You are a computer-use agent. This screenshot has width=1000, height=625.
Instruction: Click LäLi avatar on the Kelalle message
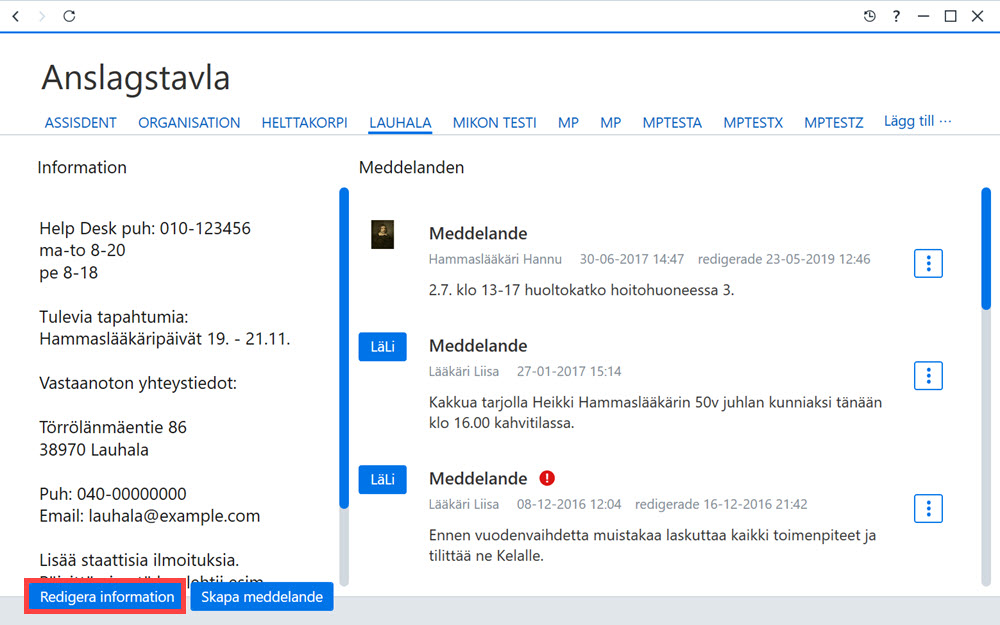click(382, 479)
